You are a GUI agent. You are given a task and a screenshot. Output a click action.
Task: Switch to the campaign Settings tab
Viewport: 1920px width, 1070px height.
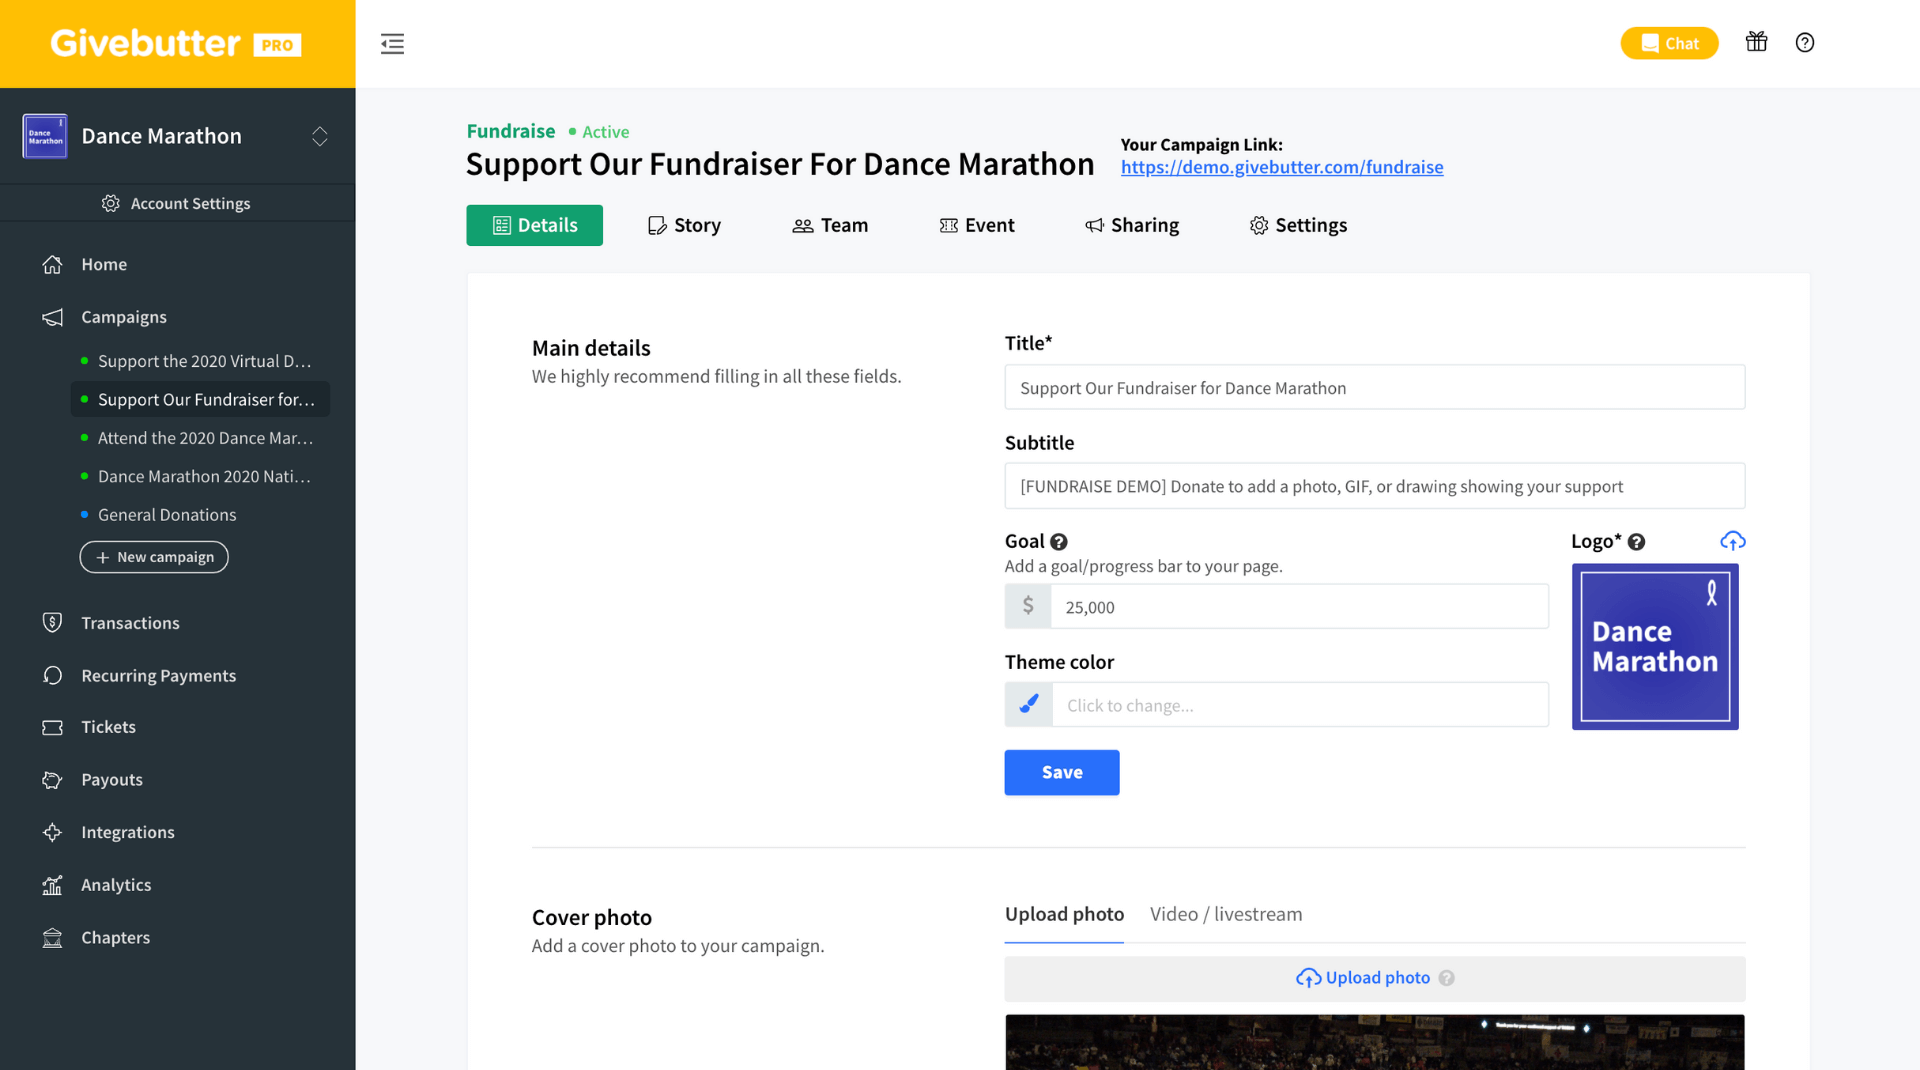[x=1298, y=225]
